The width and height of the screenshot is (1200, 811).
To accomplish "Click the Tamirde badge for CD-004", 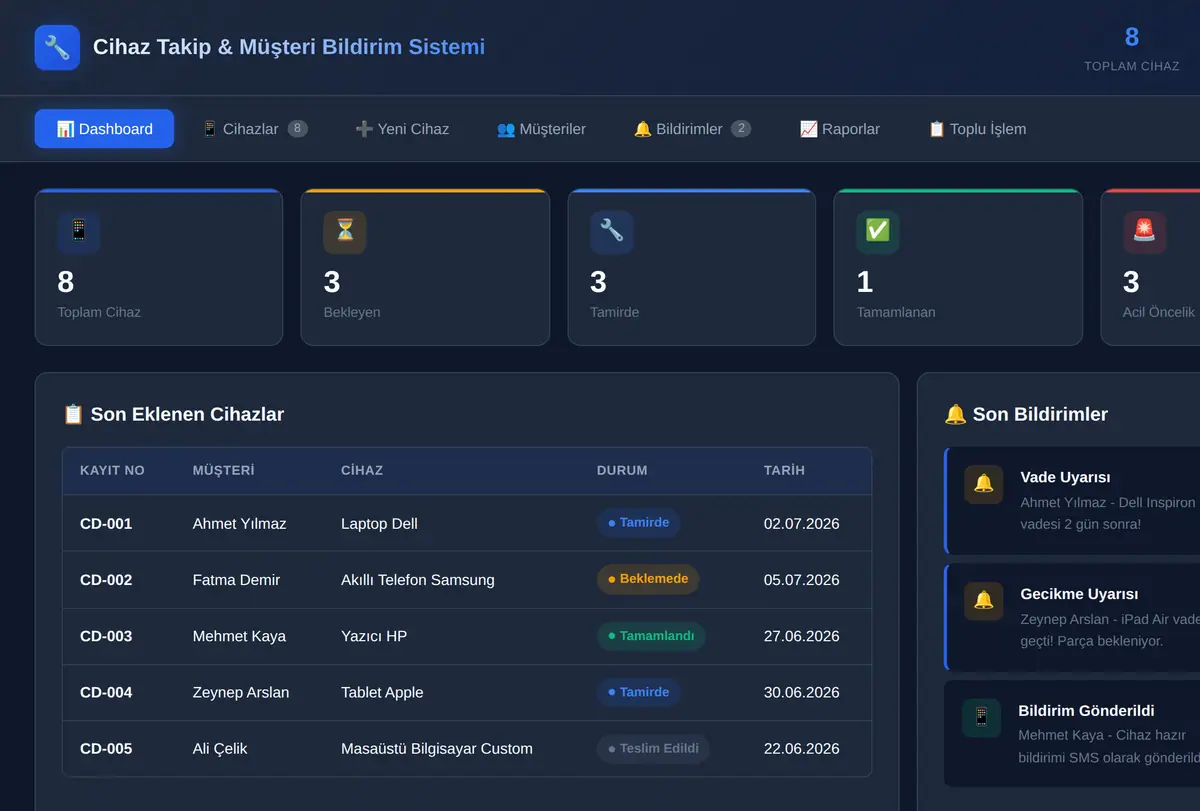I will 639,692.
